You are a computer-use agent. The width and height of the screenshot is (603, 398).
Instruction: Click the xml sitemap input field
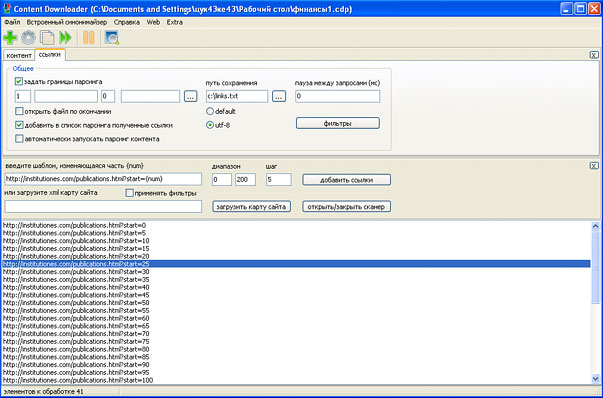103,206
